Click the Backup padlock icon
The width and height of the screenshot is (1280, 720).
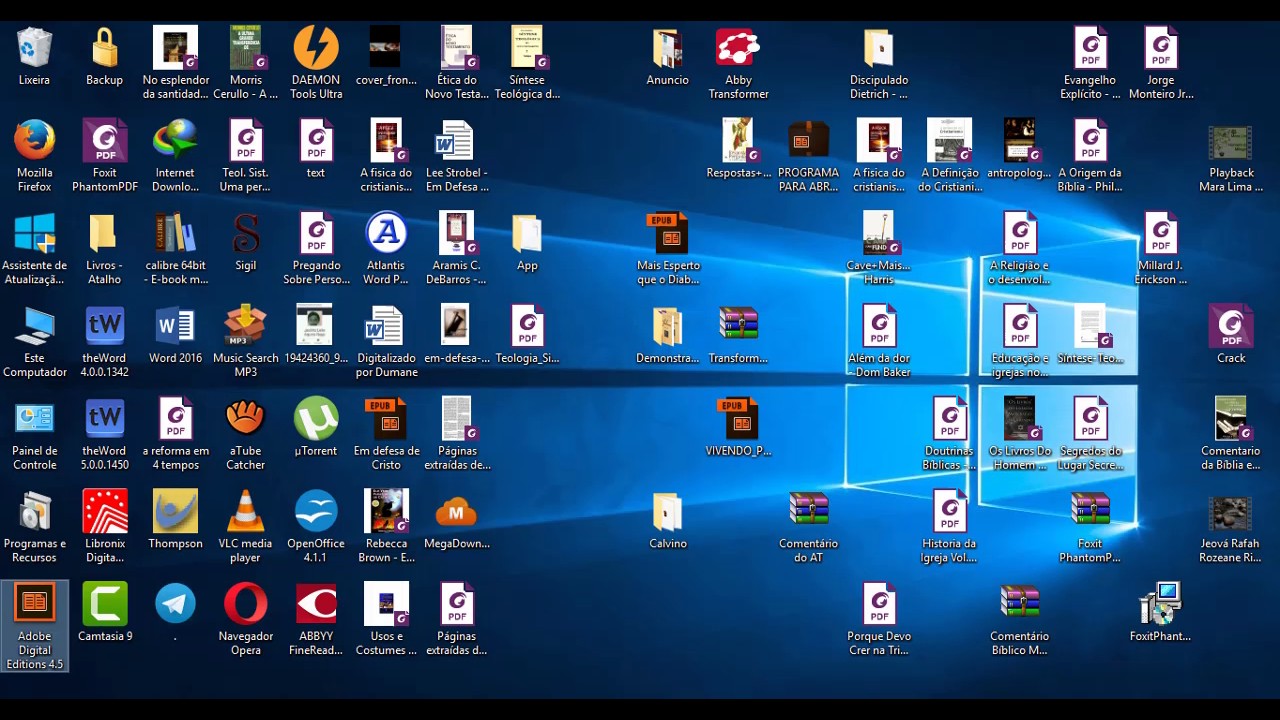(104, 48)
